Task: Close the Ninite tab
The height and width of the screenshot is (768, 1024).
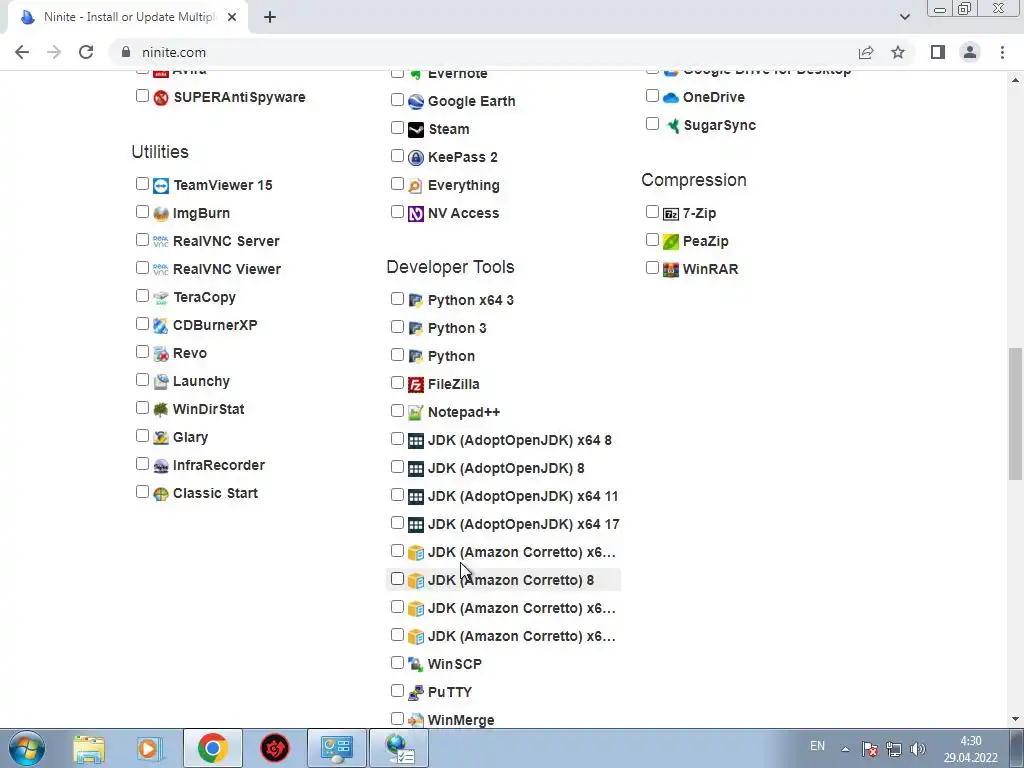Action: [232, 17]
